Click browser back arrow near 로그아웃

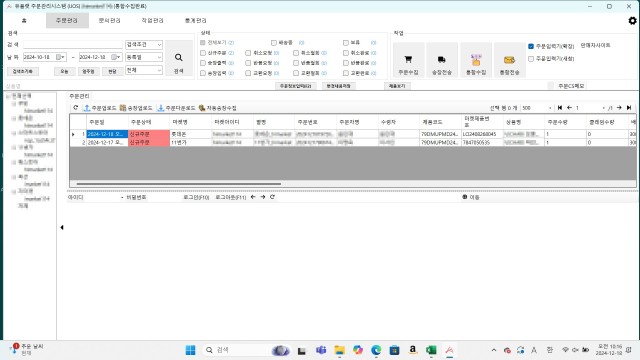tap(253, 197)
